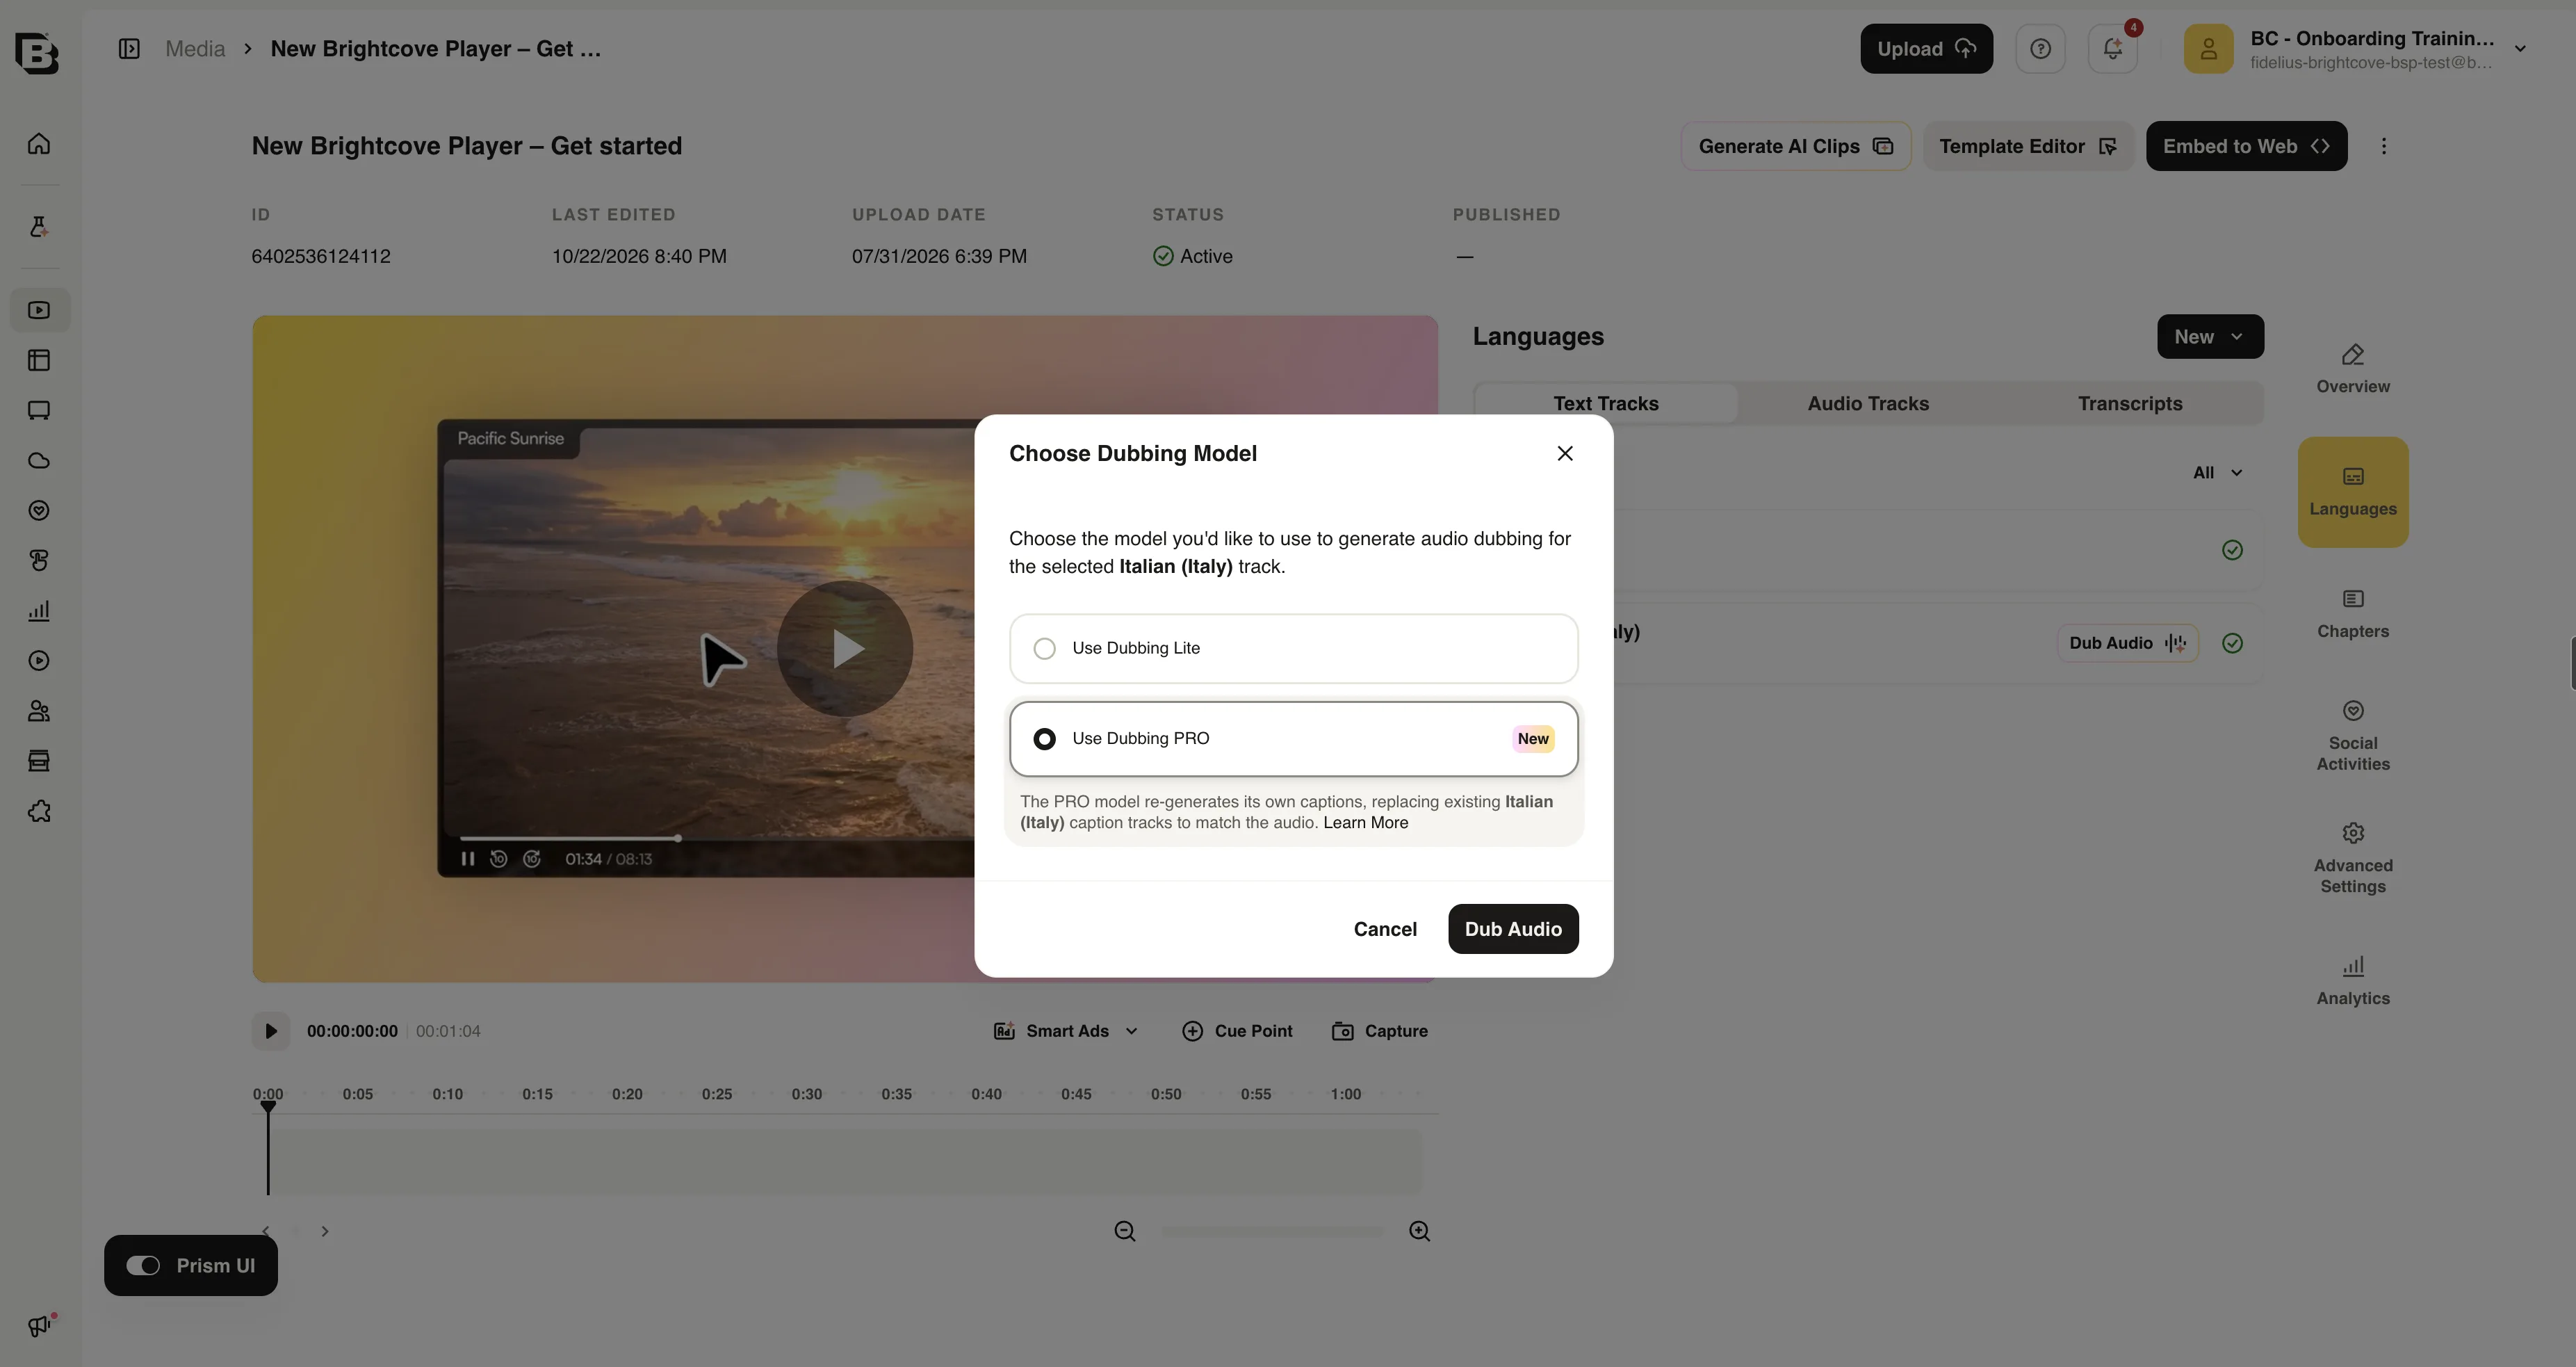Switch to the Audio Tracks tab
Image resolution: width=2576 pixels, height=1367 pixels.
tap(1868, 403)
